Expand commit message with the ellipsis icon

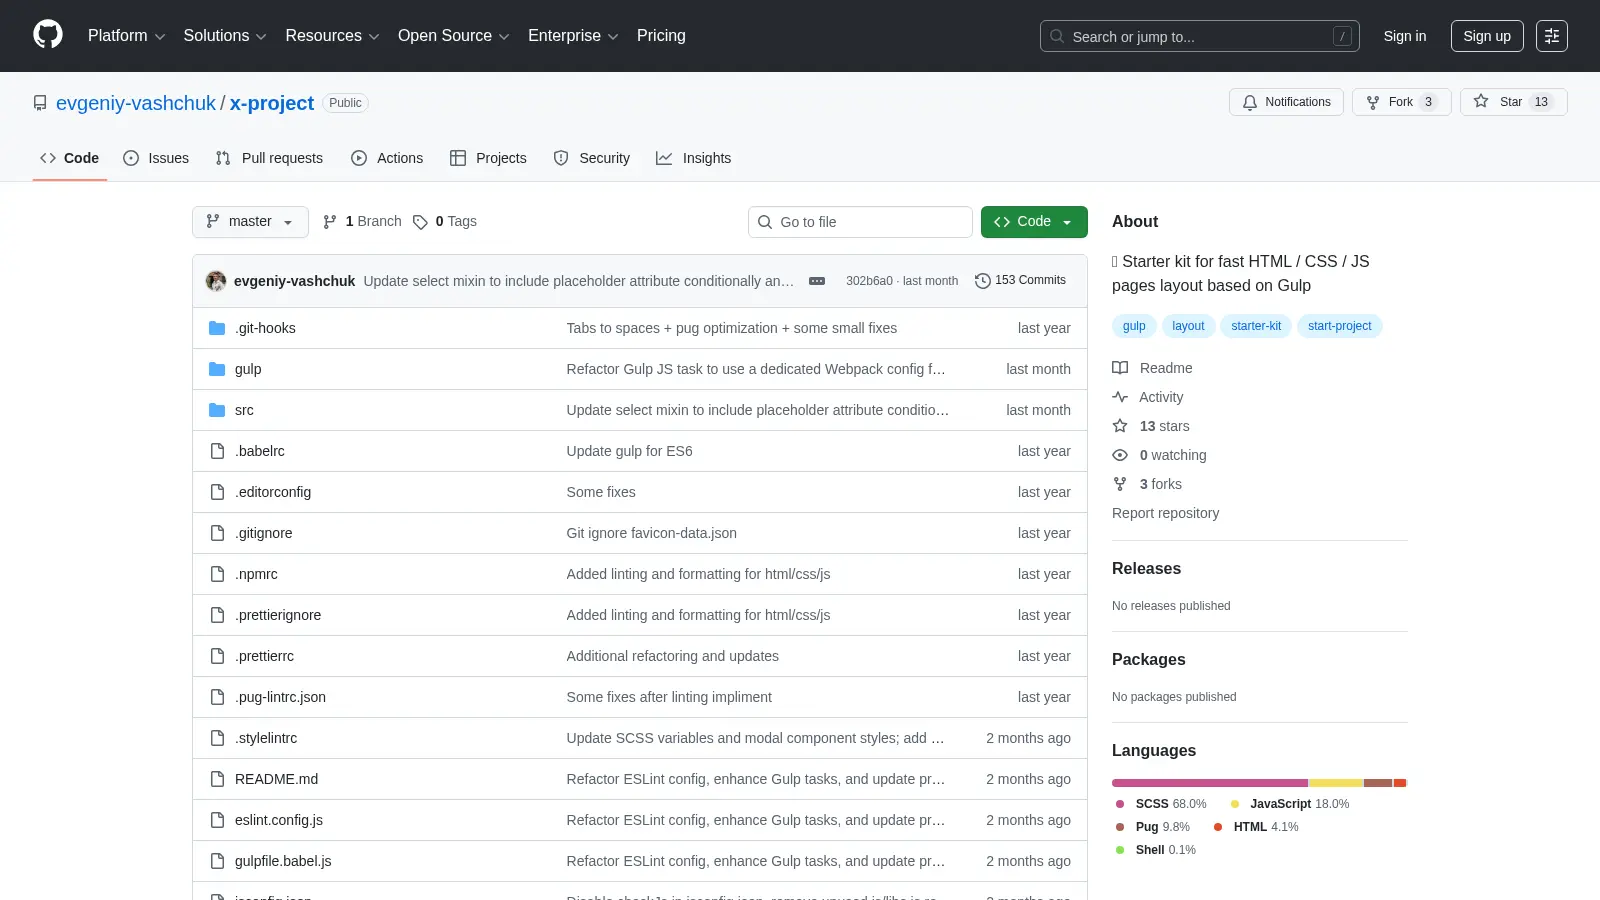[817, 281]
